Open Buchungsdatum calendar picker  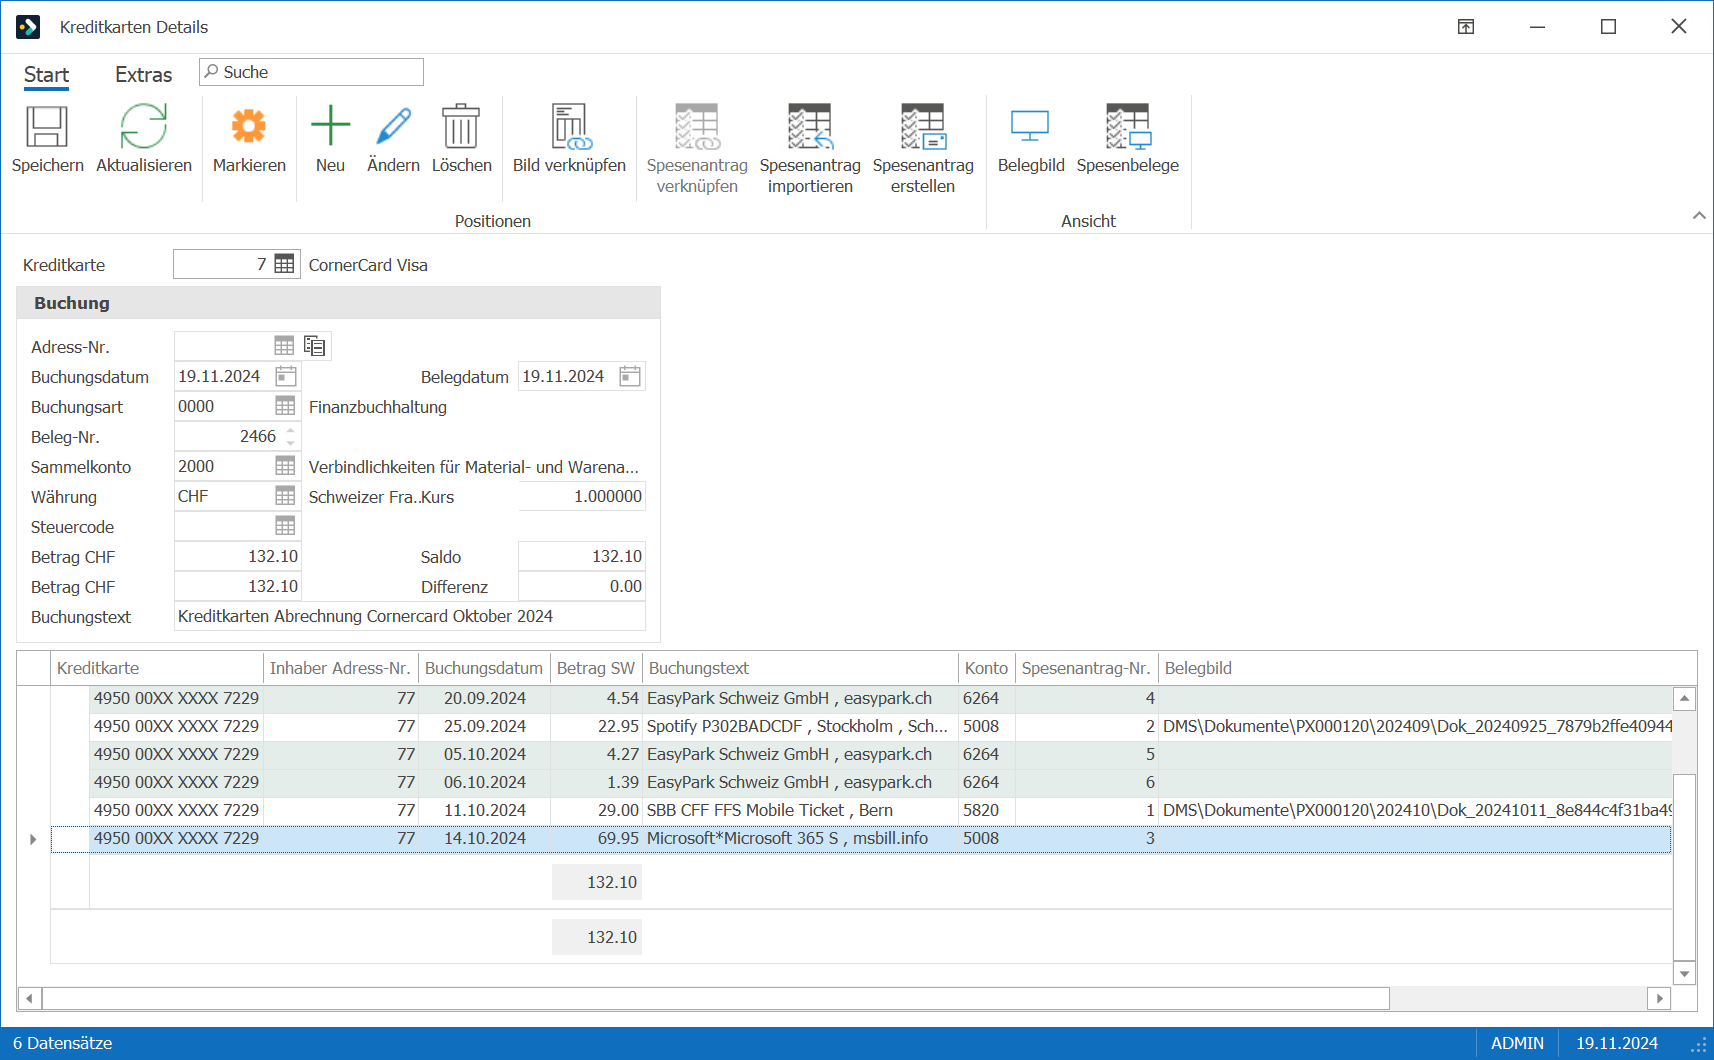(x=286, y=376)
